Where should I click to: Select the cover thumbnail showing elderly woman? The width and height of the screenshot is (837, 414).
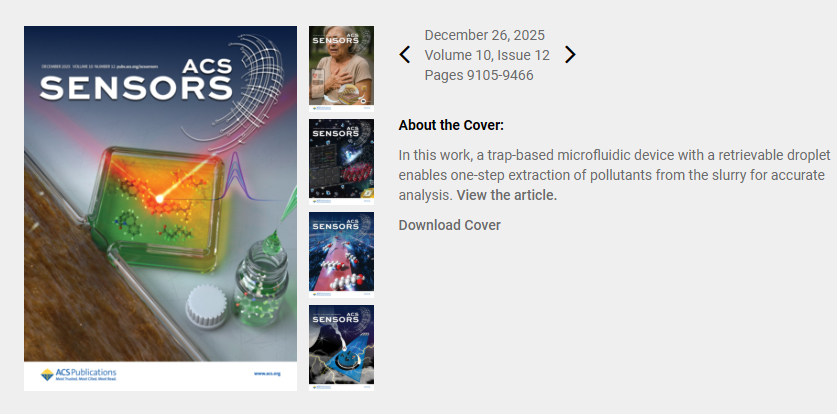pos(341,68)
